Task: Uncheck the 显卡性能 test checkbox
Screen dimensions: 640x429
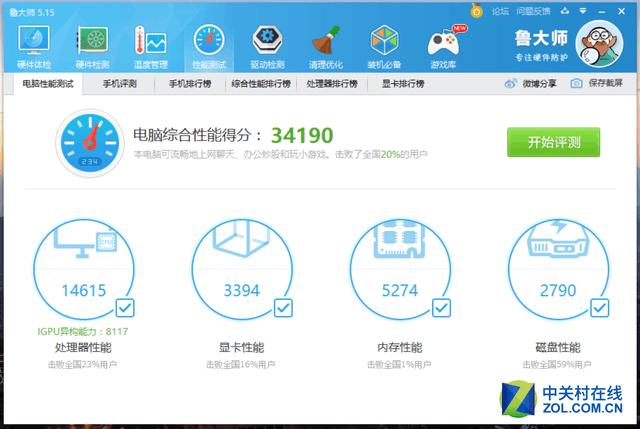Action: [283, 308]
